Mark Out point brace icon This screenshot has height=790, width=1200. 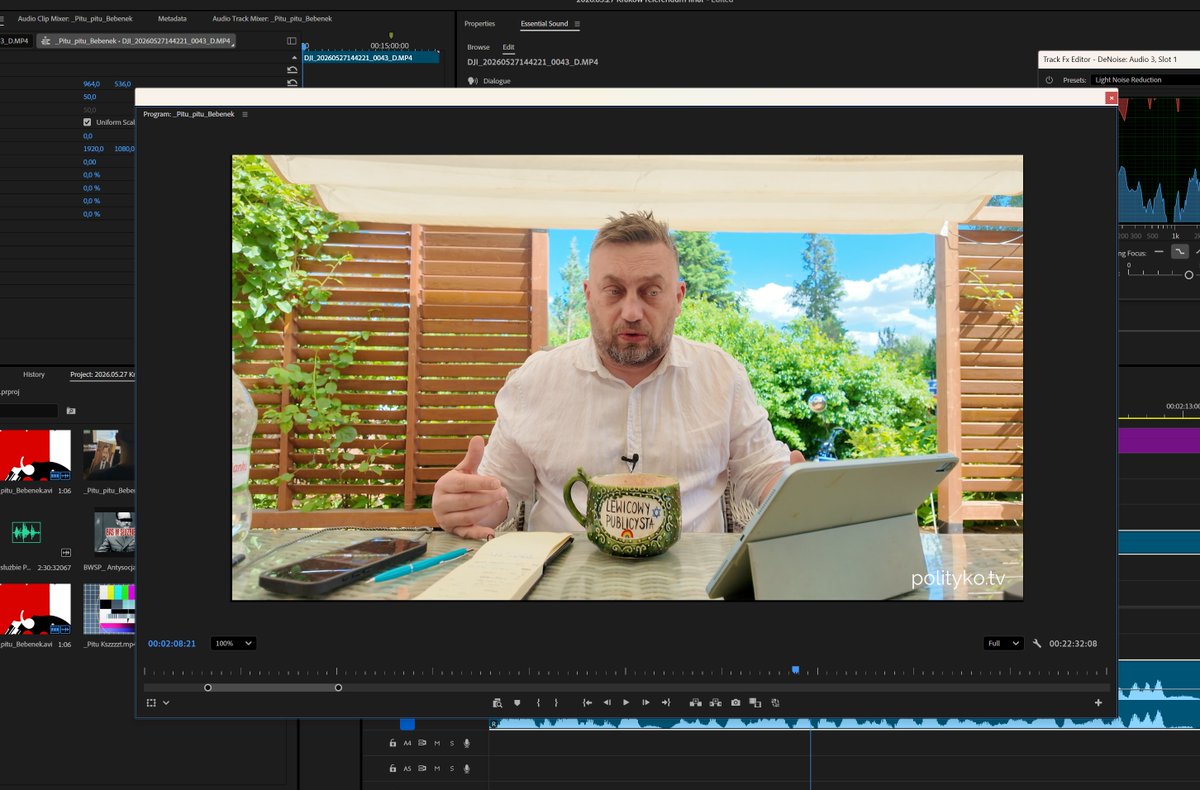[x=556, y=703]
